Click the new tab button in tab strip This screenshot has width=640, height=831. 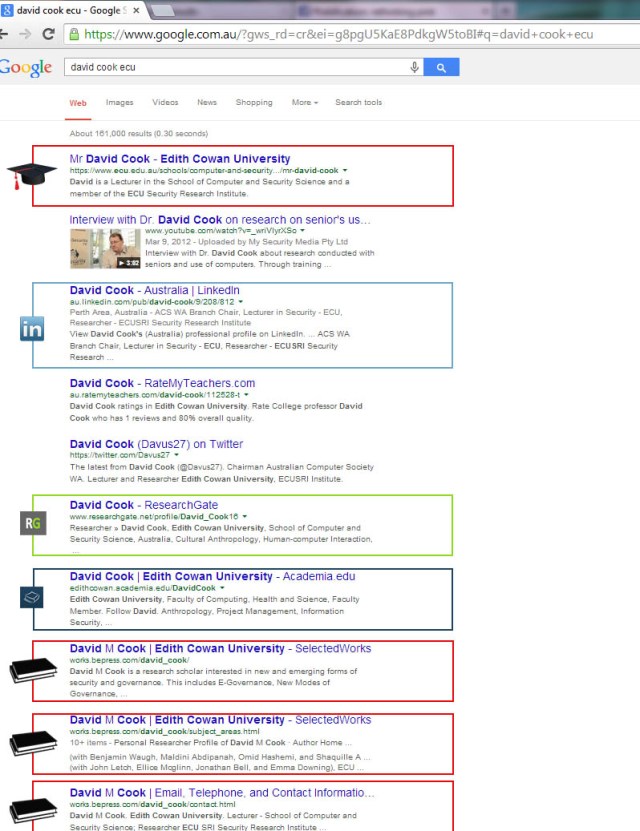tap(163, 11)
